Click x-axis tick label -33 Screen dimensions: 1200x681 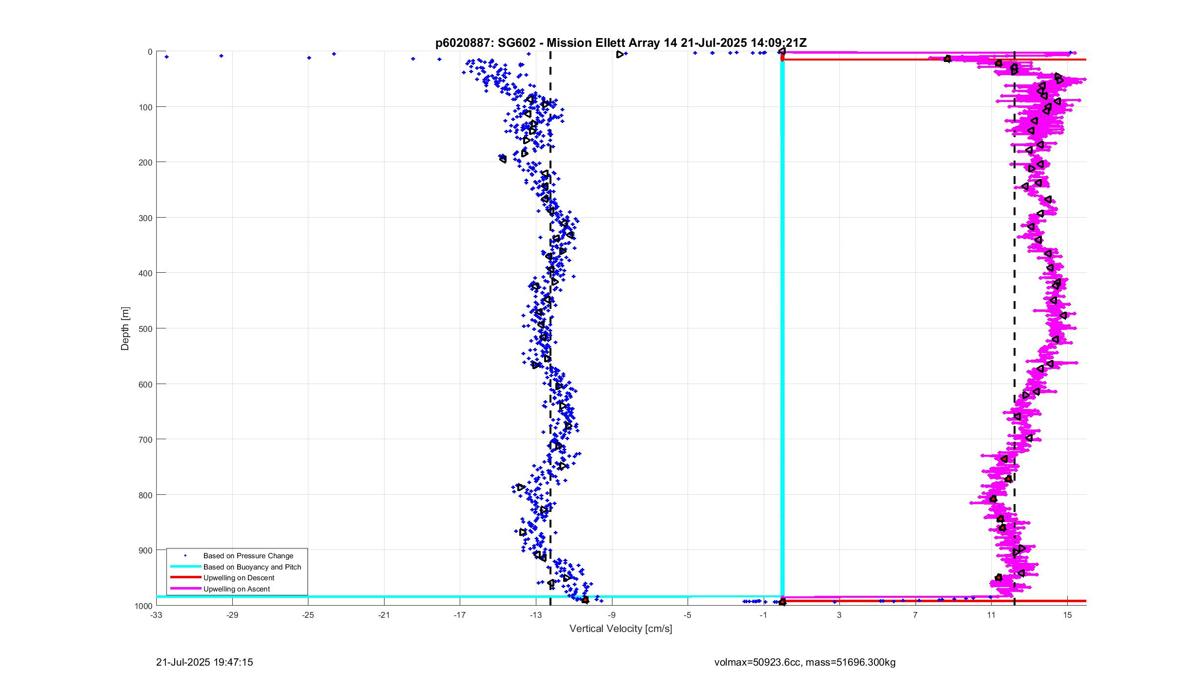tap(157, 615)
